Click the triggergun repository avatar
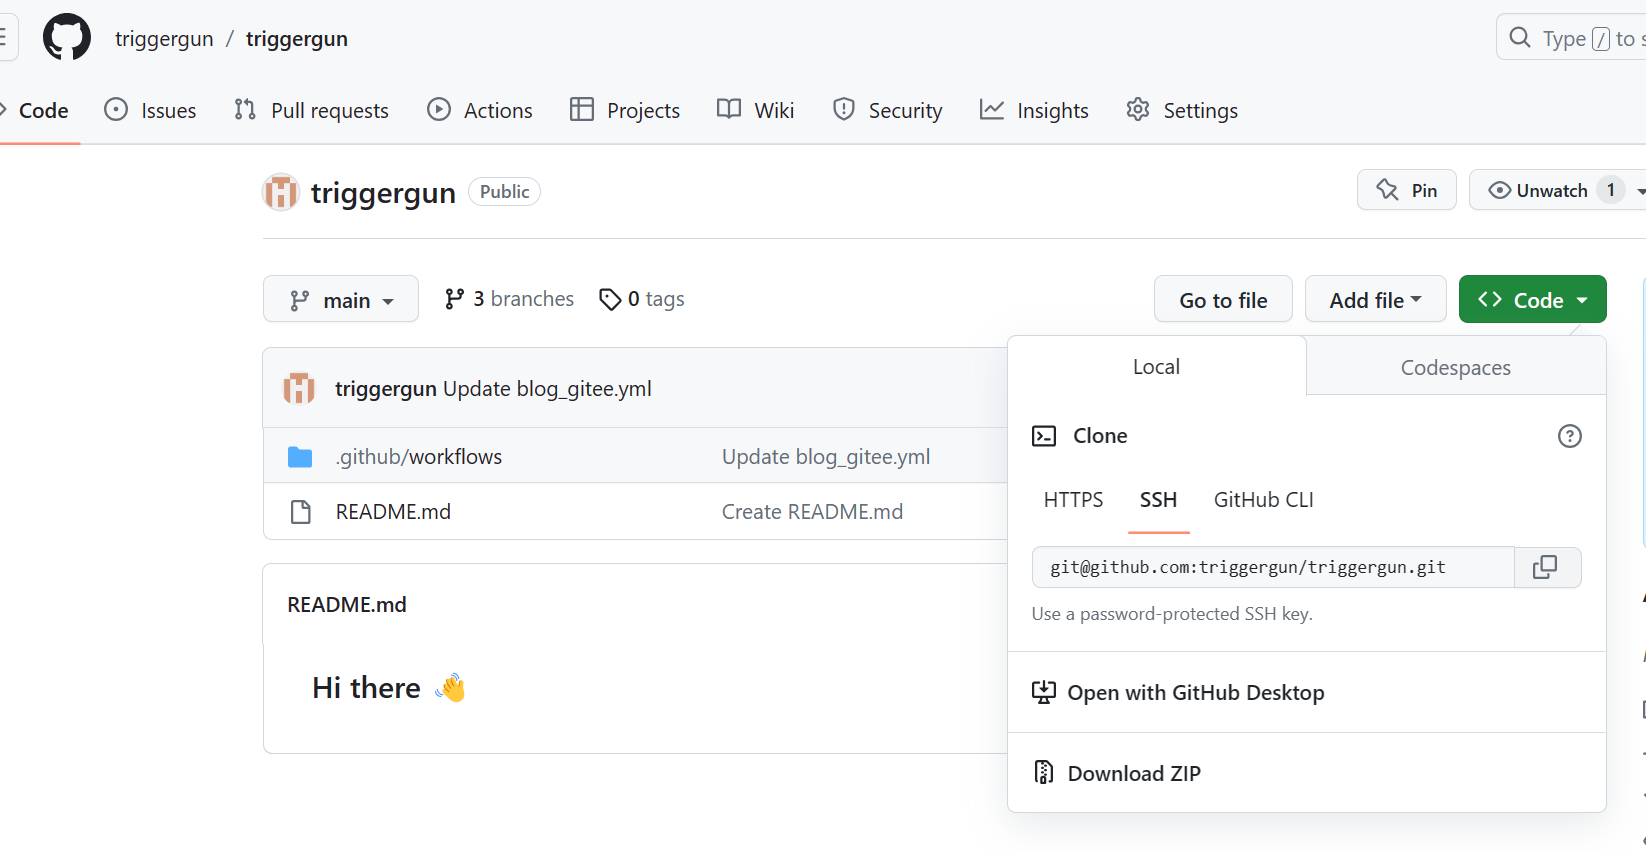 pyautogui.click(x=281, y=192)
